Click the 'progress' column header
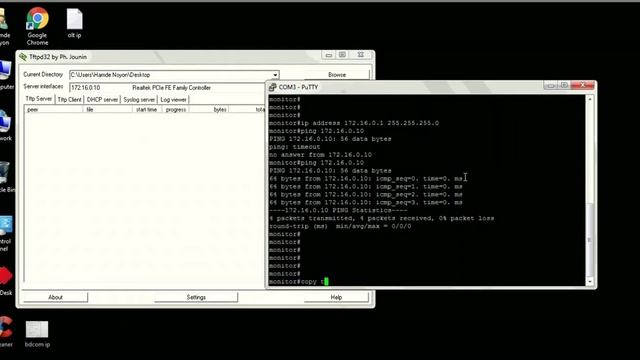The image size is (640, 360). pyautogui.click(x=176, y=109)
